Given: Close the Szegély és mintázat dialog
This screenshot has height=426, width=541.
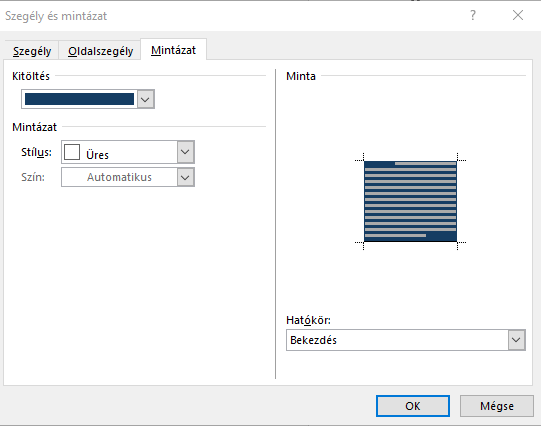Looking at the screenshot, I should tap(518, 15).
